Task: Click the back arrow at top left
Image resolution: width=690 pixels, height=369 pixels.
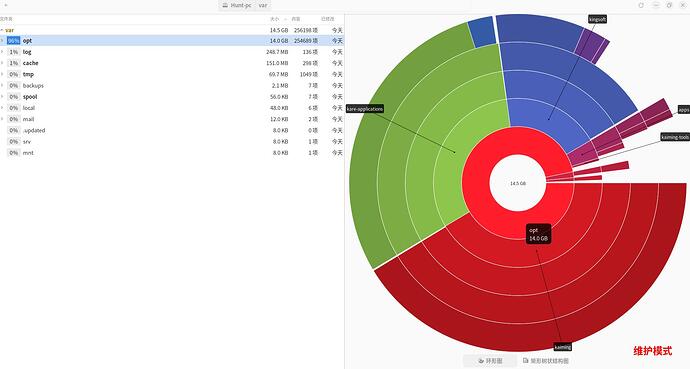Action: pyautogui.click(x=6, y=5)
